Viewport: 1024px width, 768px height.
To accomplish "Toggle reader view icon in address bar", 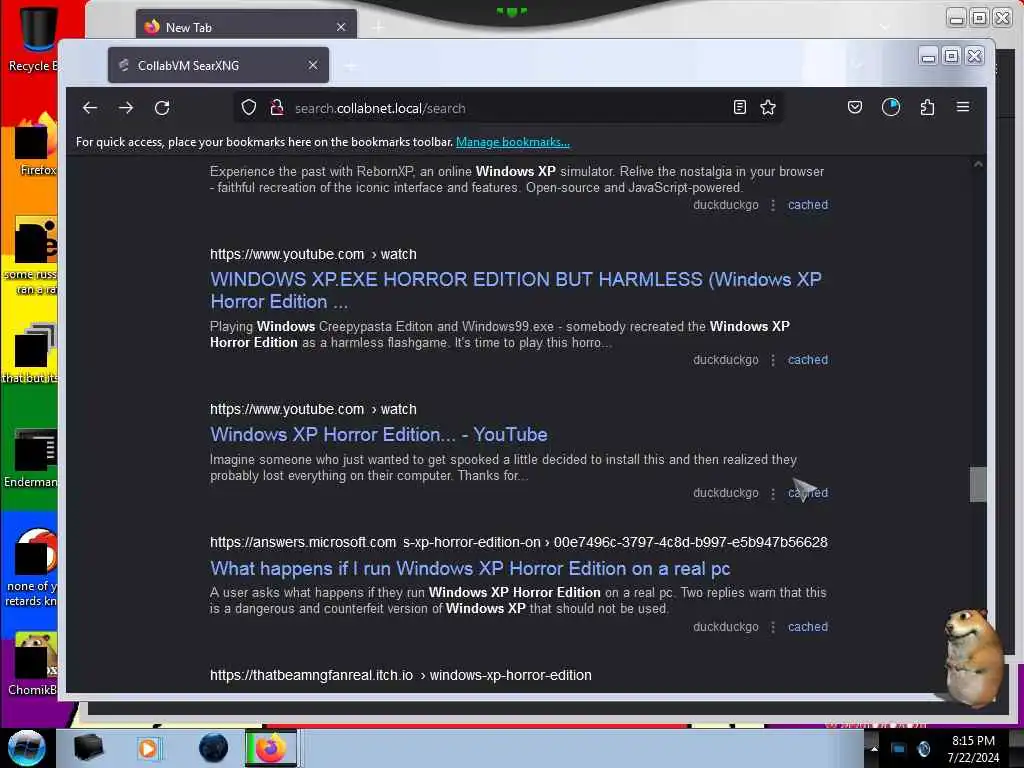I will point(739,108).
